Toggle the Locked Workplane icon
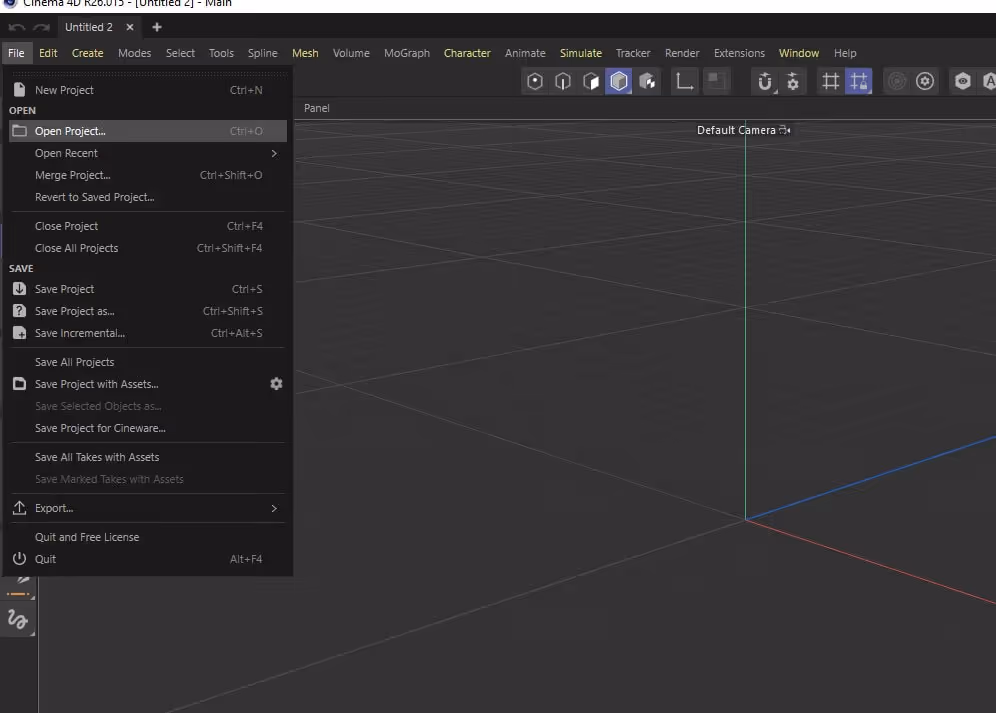The width and height of the screenshot is (996, 713). [858, 82]
